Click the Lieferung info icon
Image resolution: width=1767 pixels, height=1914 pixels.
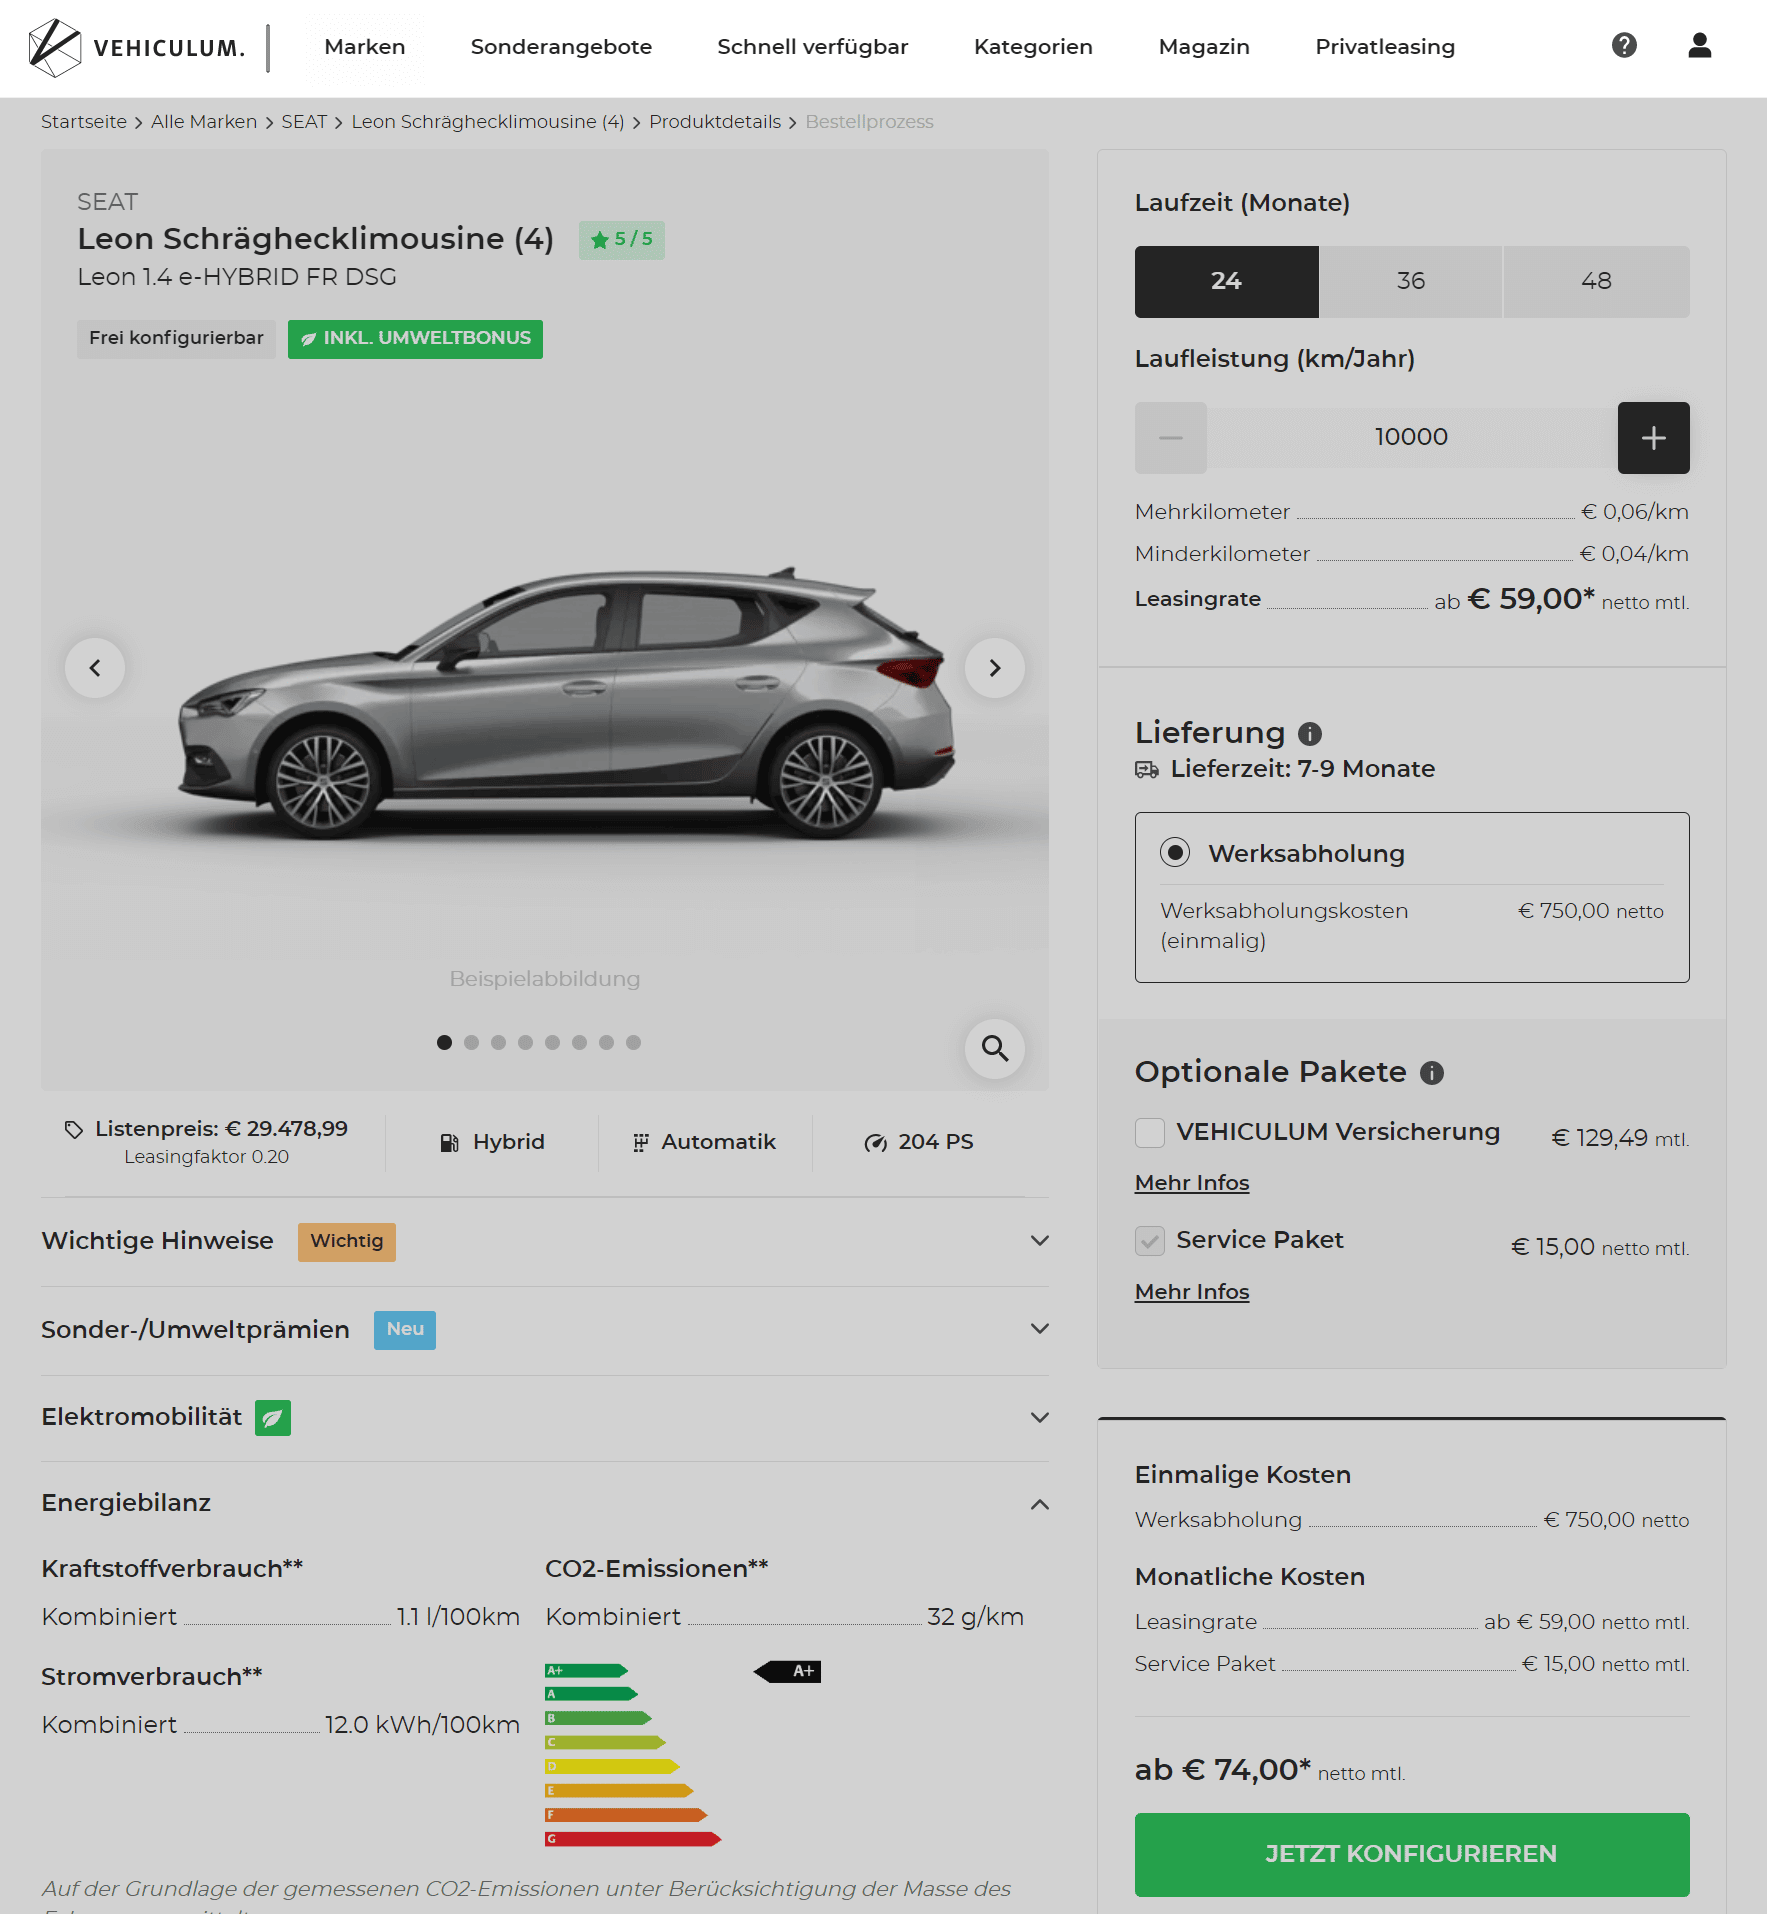tap(1310, 734)
